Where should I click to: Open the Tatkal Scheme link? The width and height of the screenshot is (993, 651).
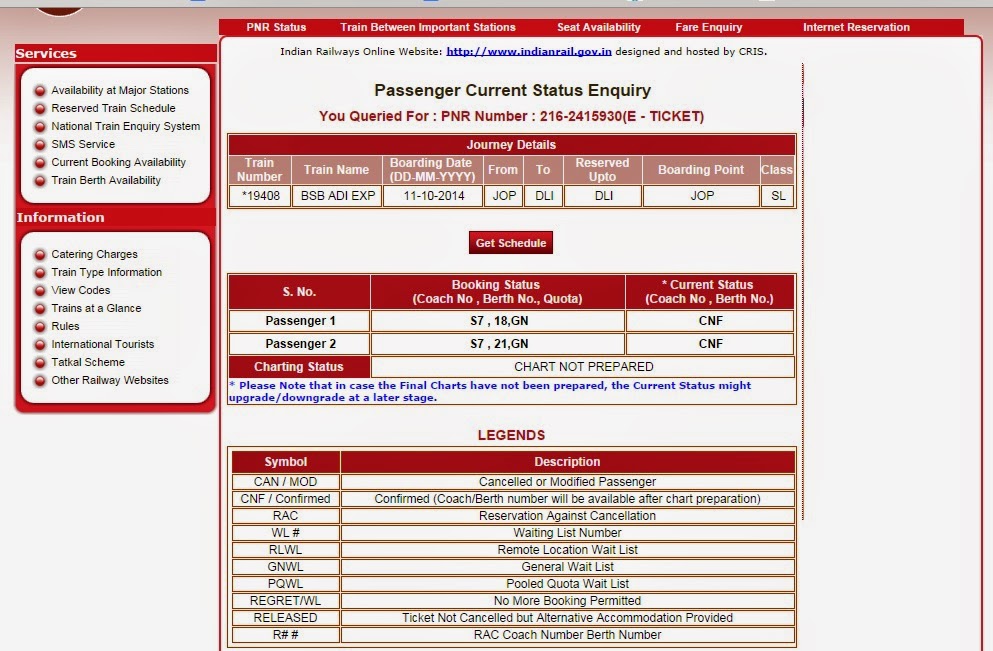[88, 362]
